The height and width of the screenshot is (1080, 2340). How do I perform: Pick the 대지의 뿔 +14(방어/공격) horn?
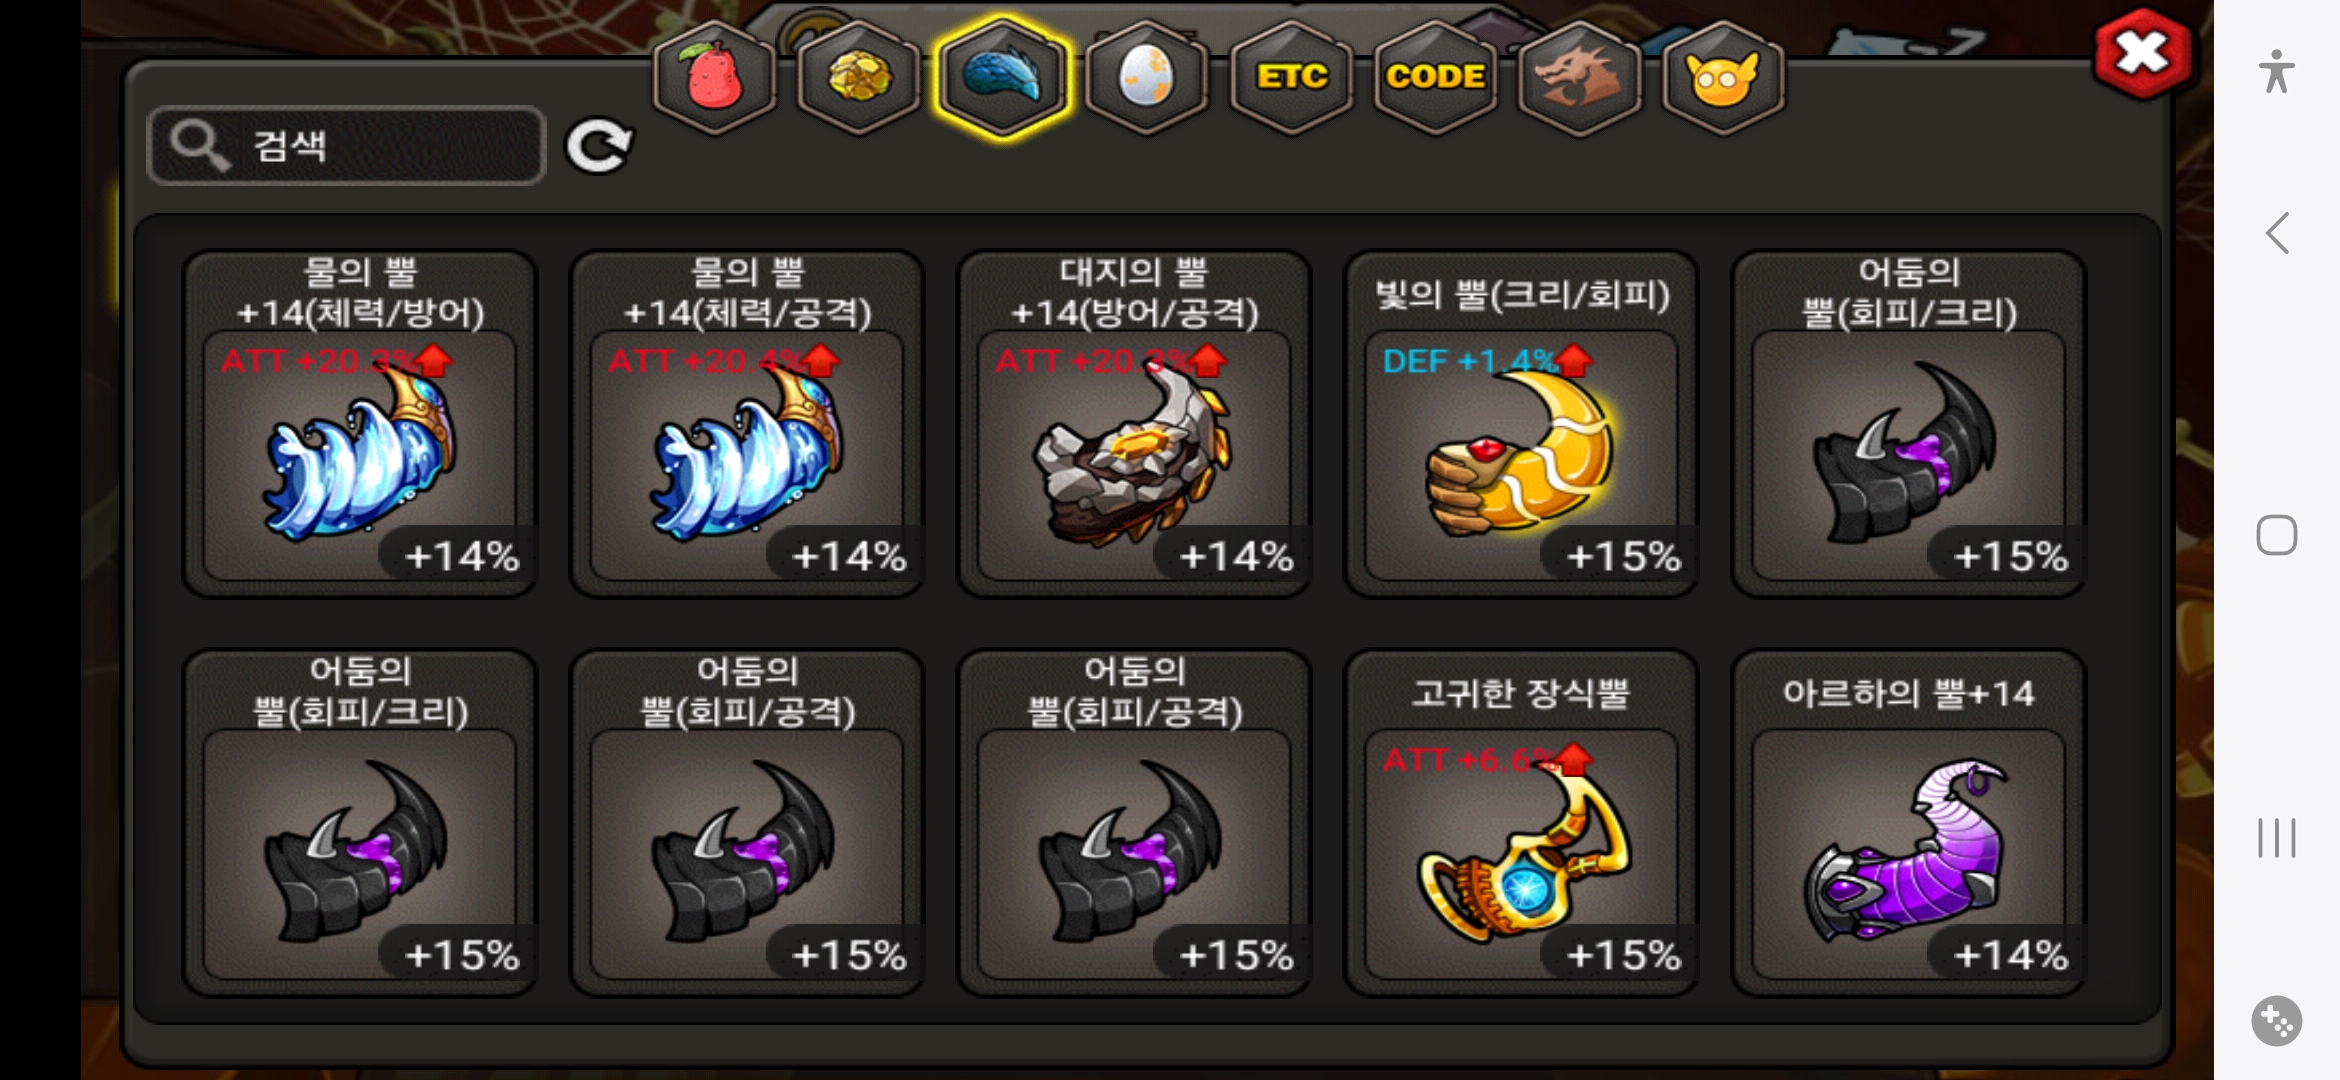click(x=1134, y=424)
